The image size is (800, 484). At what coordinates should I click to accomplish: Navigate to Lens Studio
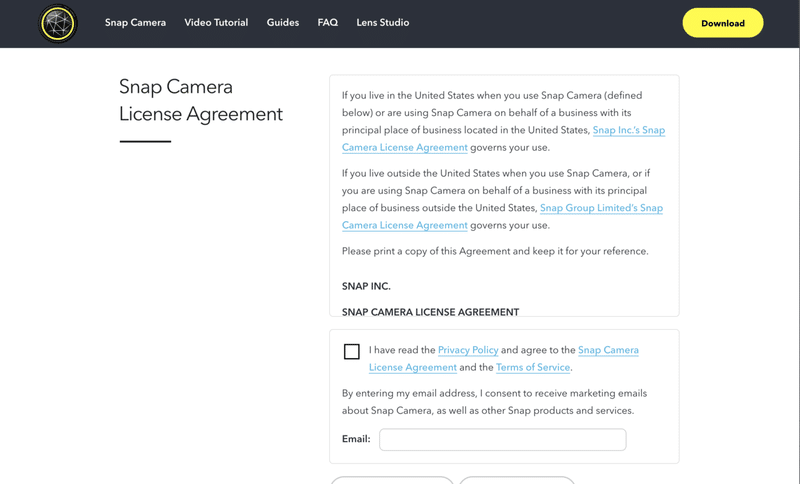pyautogui.click(x=383, y=22)
